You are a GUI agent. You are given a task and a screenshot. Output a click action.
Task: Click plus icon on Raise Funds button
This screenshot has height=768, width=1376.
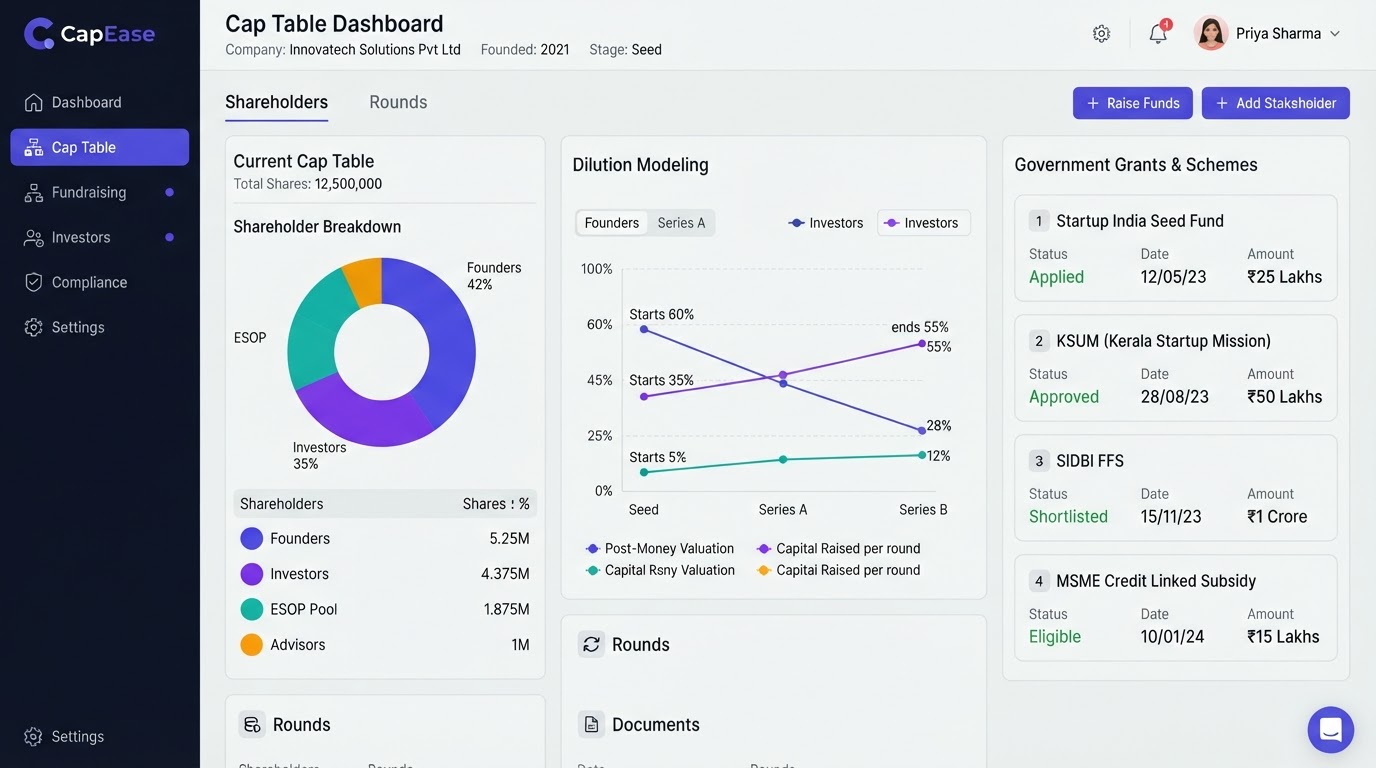[x=1093, y=103]
